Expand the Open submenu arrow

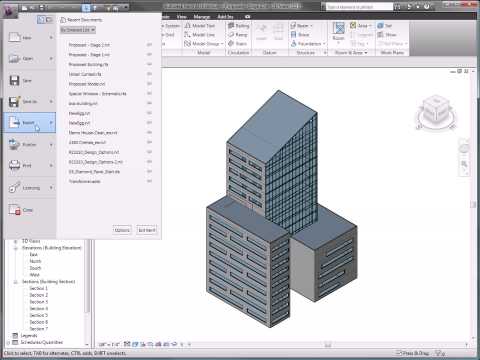point(51,59)
